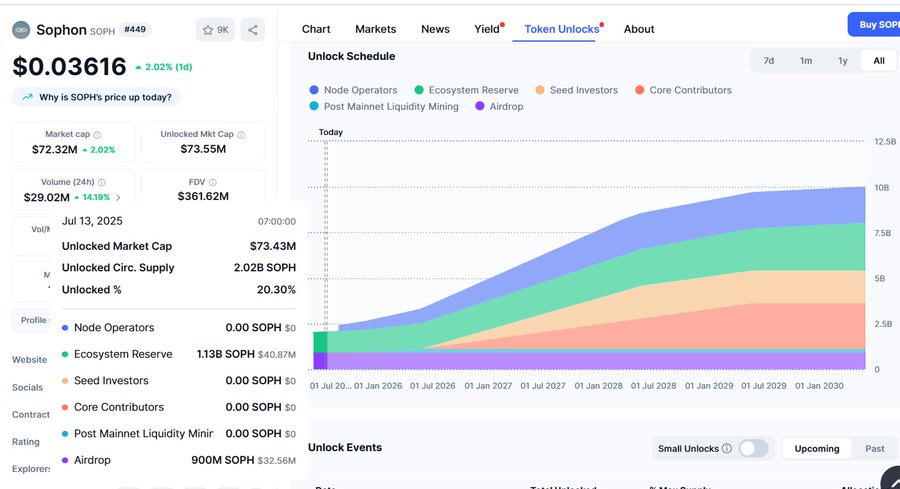The image size is (900, 489).
Task: Click the Volume (24h) info icon
Action: (x=102, y=183)
